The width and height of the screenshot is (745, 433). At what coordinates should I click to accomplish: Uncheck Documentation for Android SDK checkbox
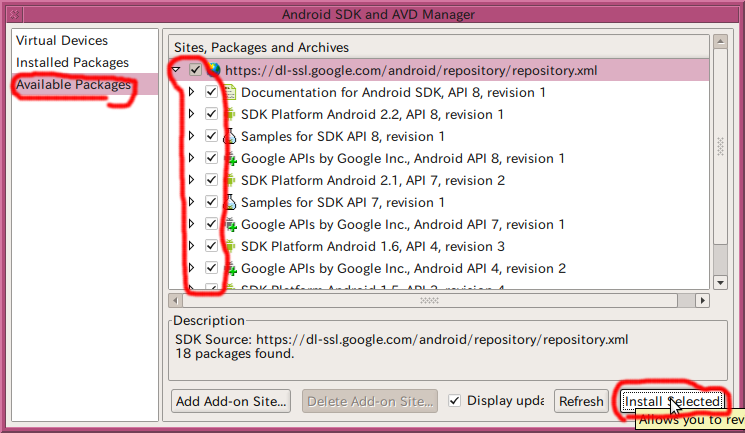[x=211, y=92]
